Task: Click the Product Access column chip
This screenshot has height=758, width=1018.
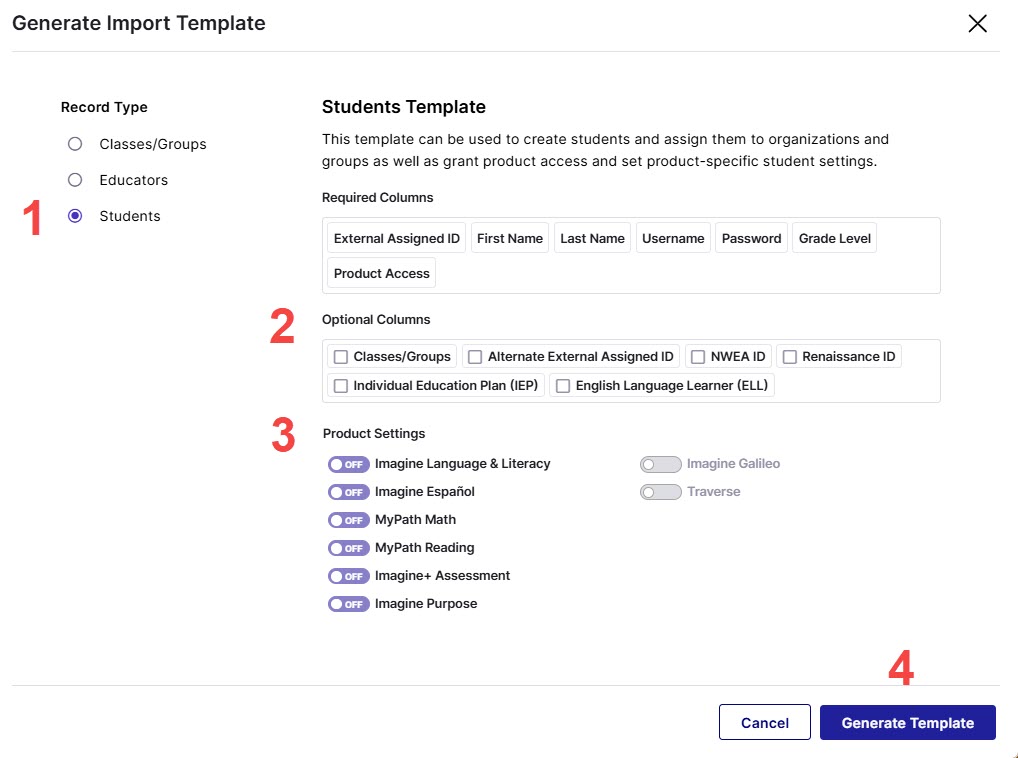Action: point(382,273)
